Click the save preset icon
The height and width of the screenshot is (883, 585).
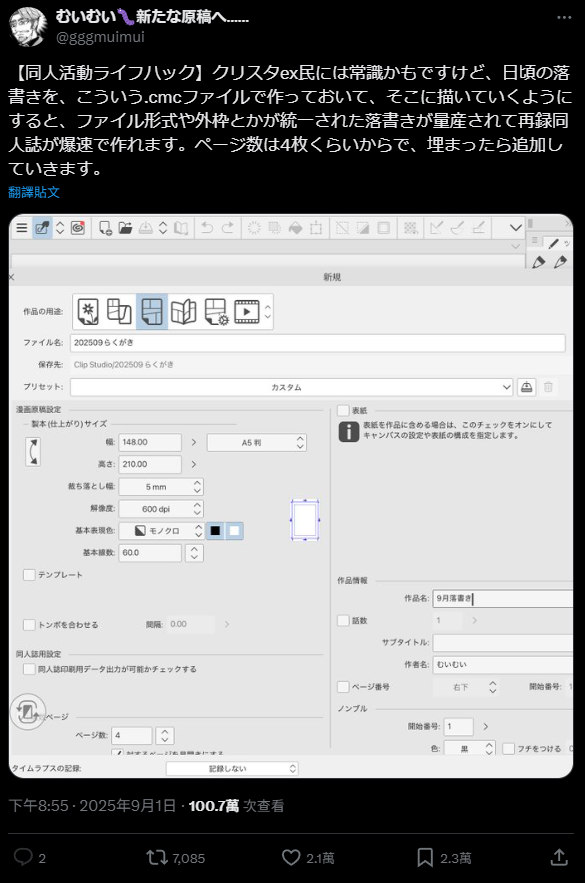coord(526,387)
